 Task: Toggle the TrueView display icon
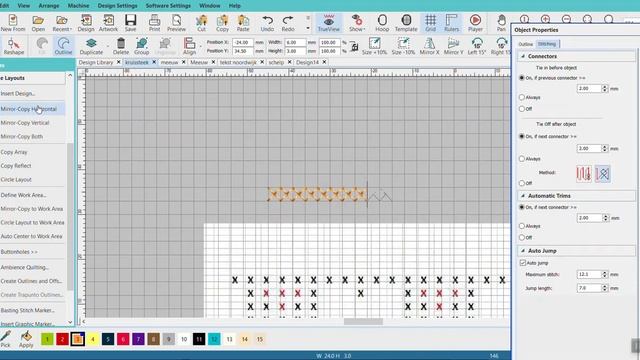[x=329, y=23]
